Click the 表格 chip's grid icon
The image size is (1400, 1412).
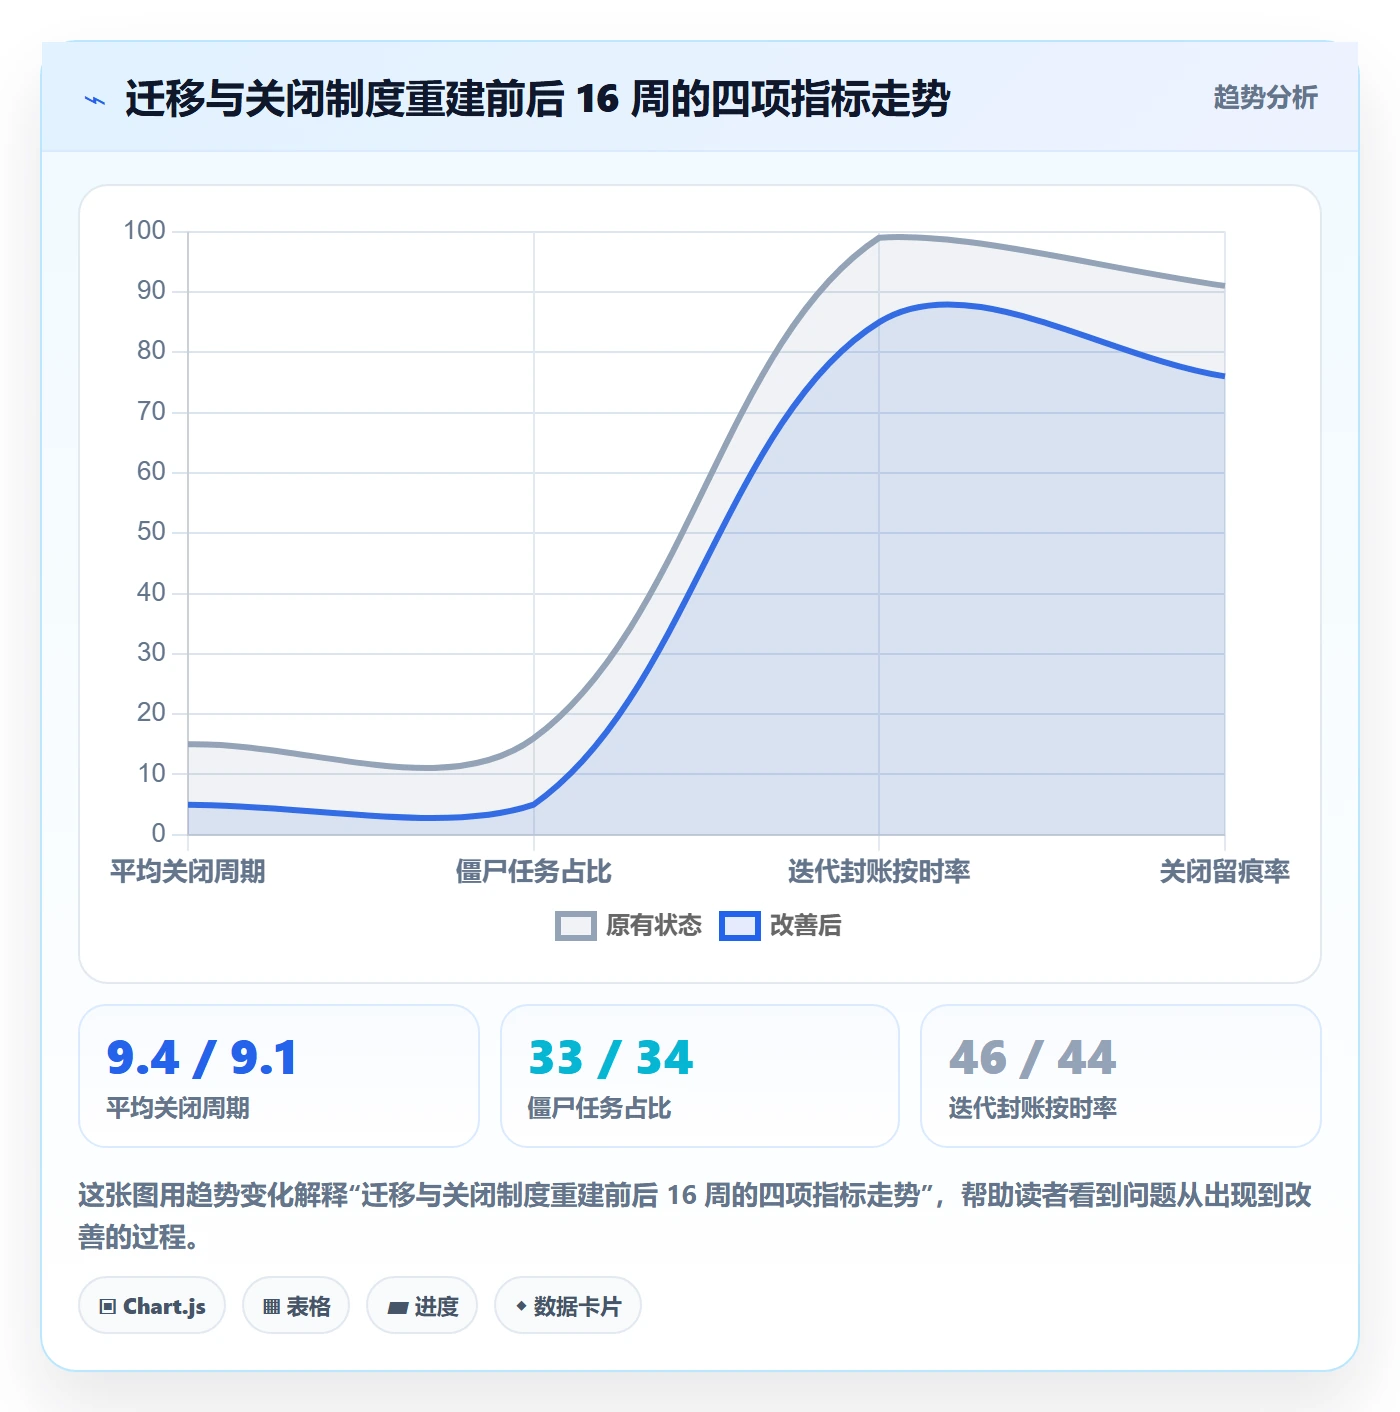pyautogui.click(x=271, y=1307)
